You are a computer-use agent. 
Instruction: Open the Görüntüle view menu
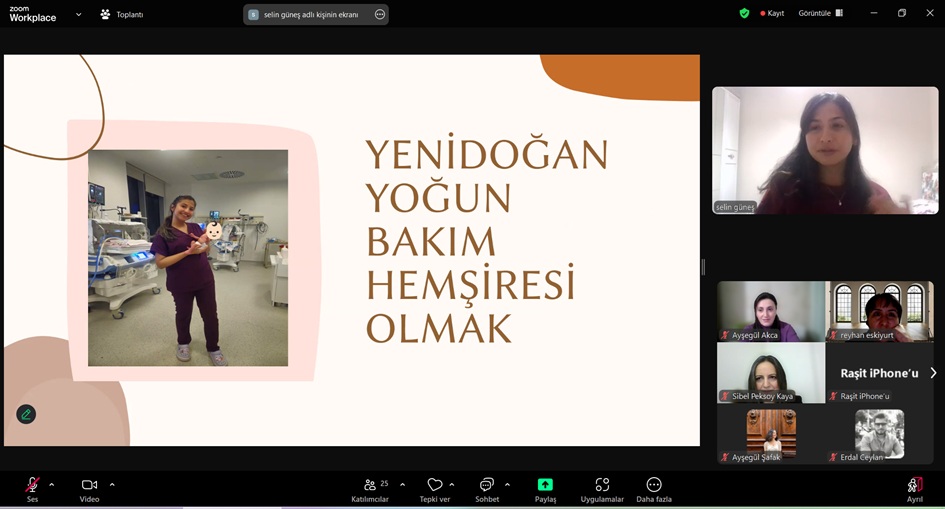click(x=820, y=13)
